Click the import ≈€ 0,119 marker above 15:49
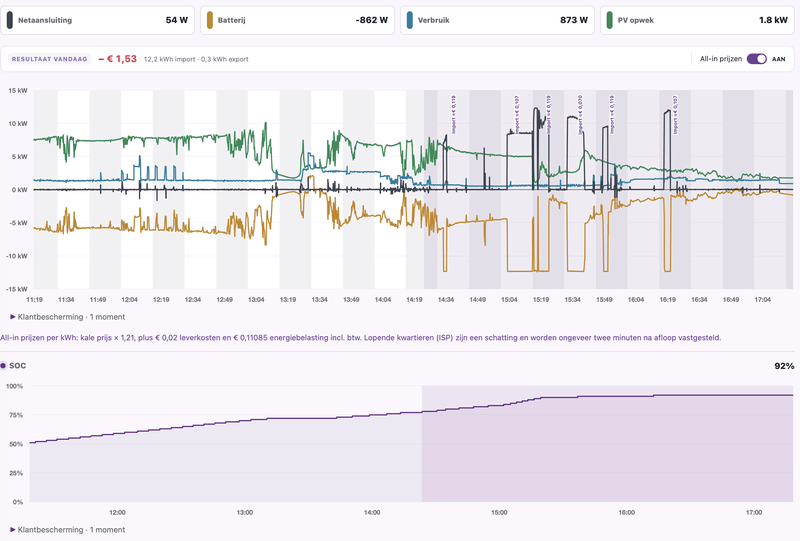Viewport: 800px width, 541px height. tap(612, 115)
